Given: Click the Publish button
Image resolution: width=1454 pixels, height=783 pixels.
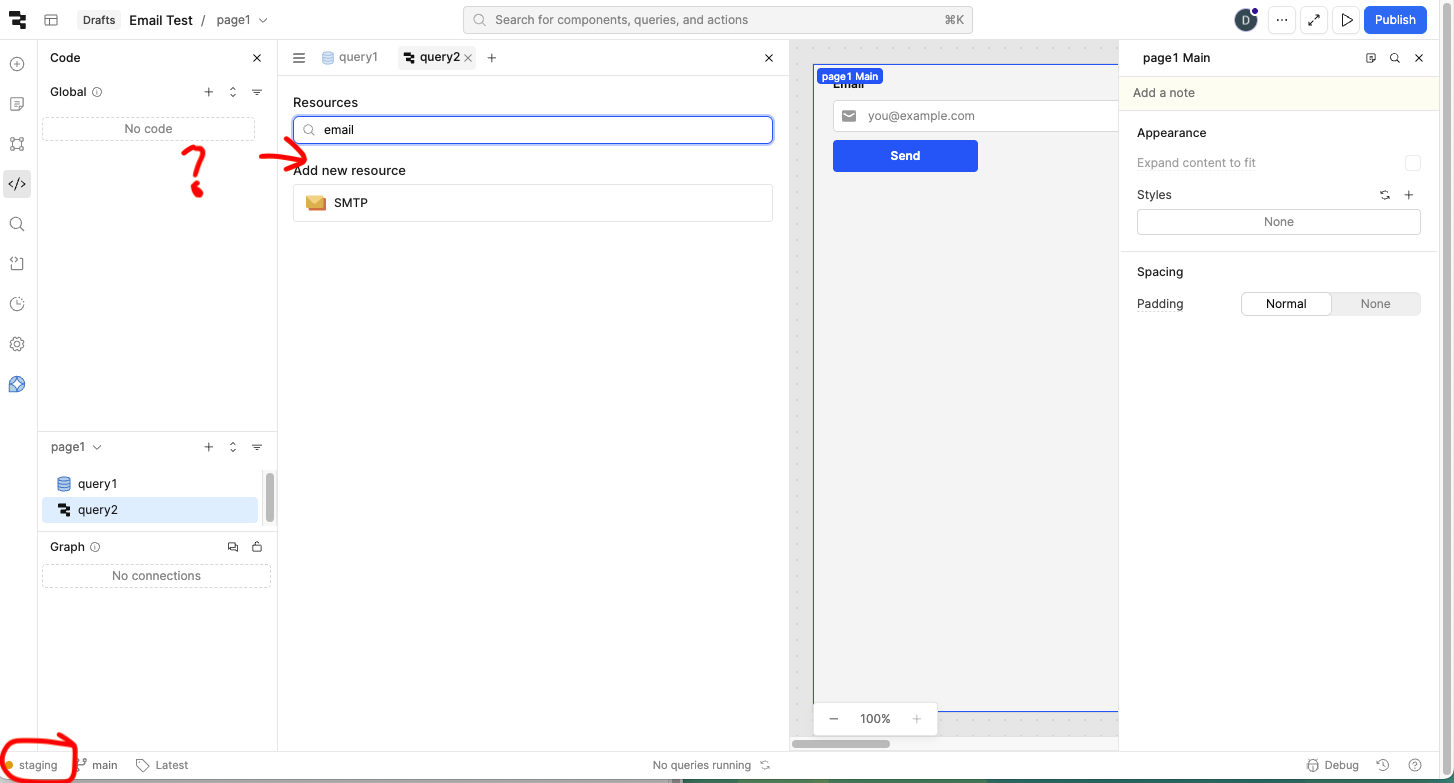Looking at the screenshot, I should coord(1394,20).
